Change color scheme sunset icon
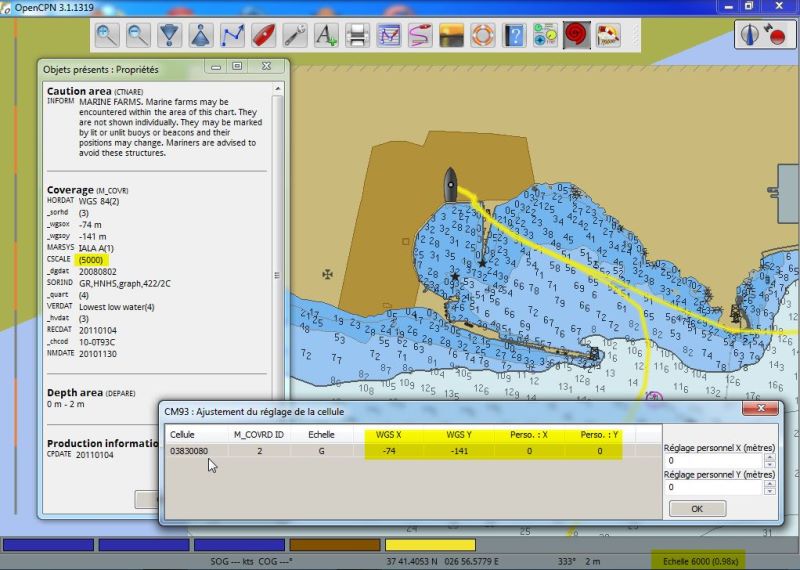Viewport: 800px width, 570px height. click(452, 35)
